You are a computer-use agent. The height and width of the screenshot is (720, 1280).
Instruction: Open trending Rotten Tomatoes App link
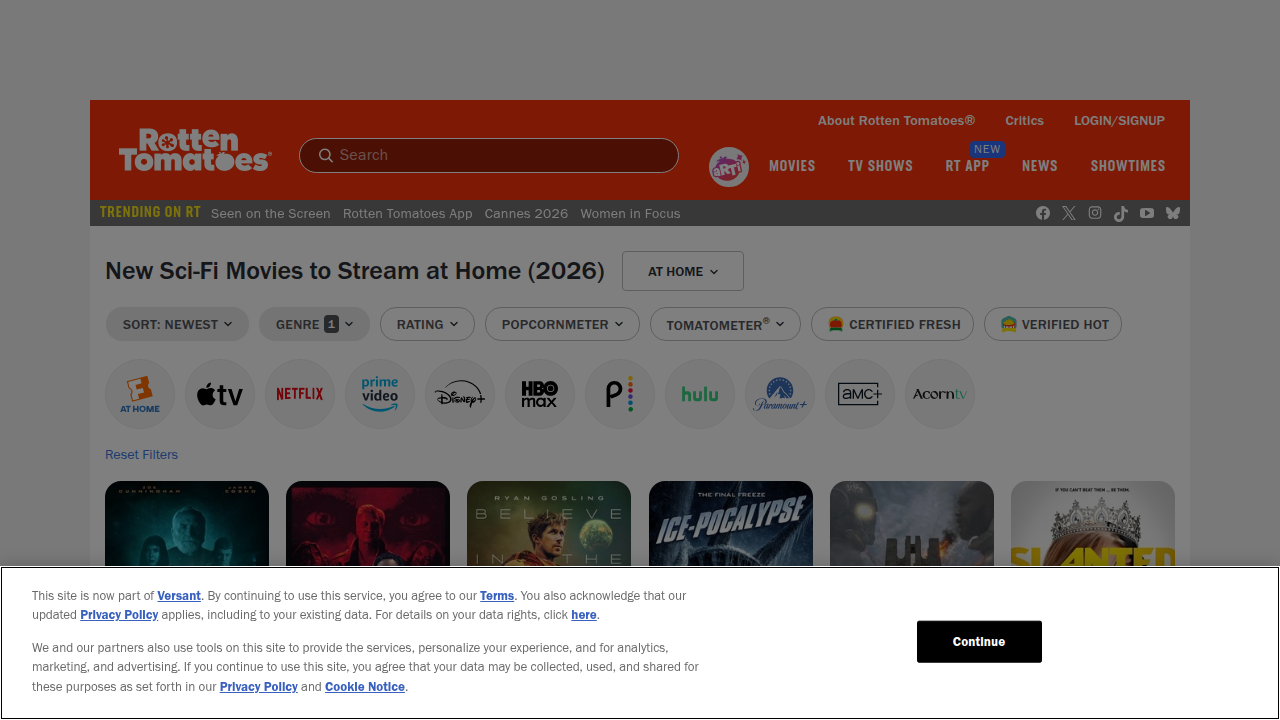pyautogui.click(x=408, y=214)
